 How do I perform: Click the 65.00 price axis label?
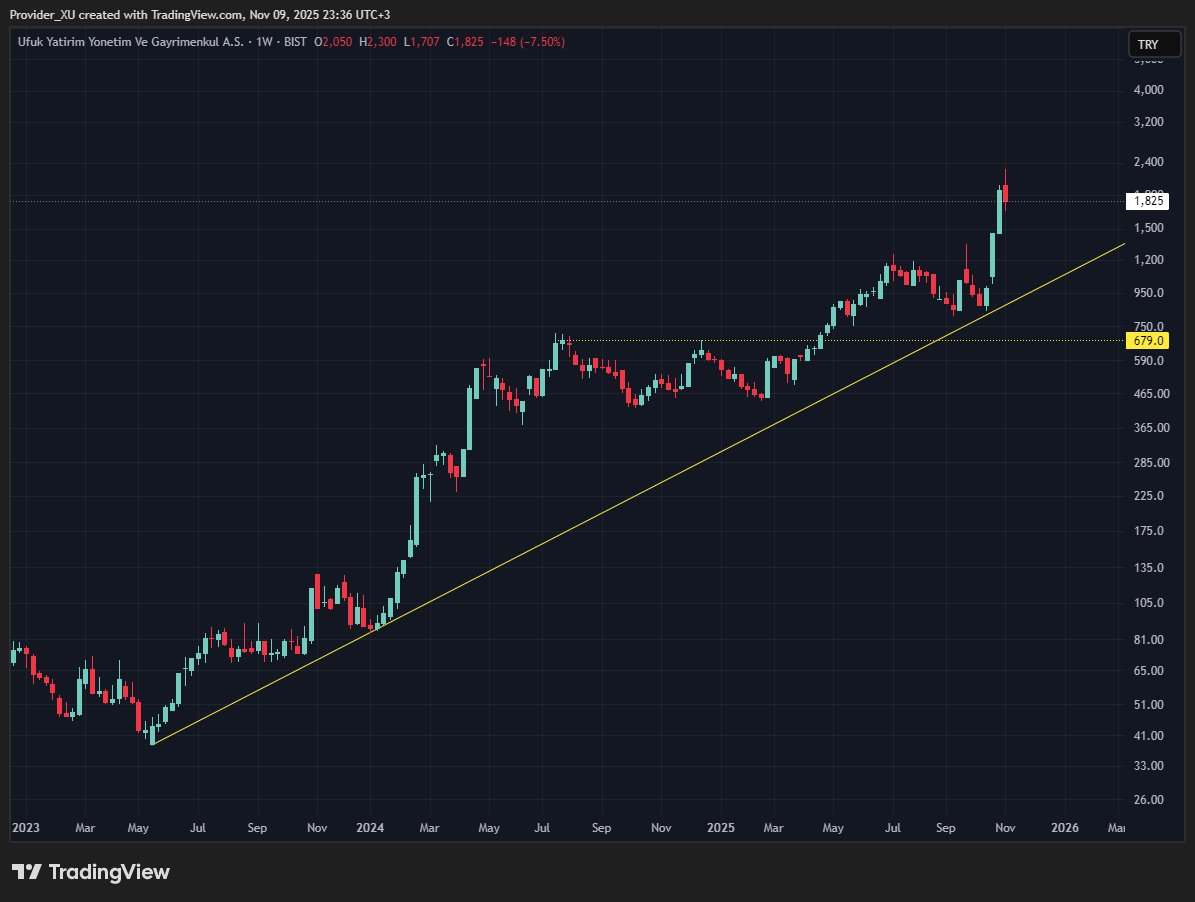[1149, 671]
